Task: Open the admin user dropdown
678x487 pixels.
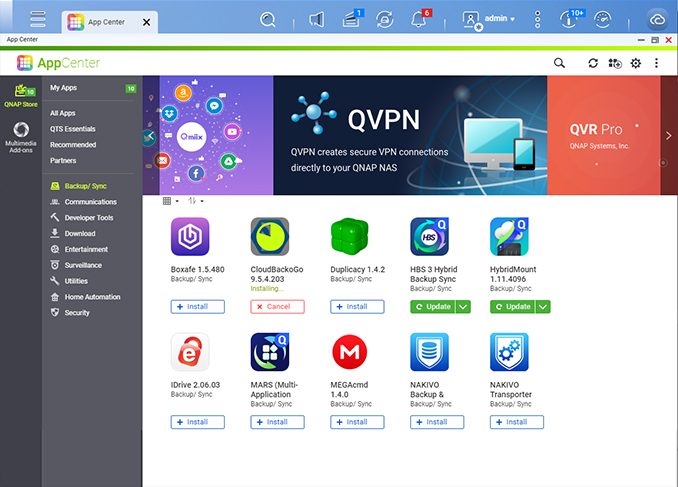Action: coord(489,19)
